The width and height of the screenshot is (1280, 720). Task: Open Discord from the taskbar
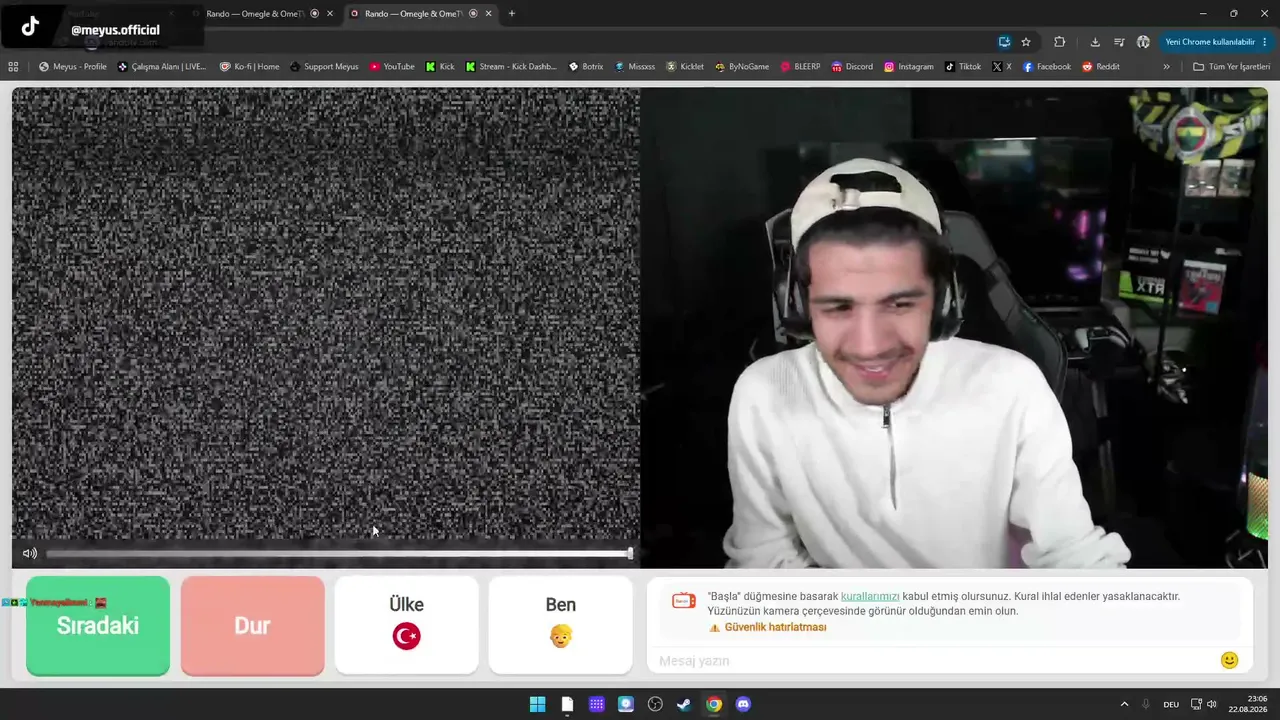[x=743, y=704]
